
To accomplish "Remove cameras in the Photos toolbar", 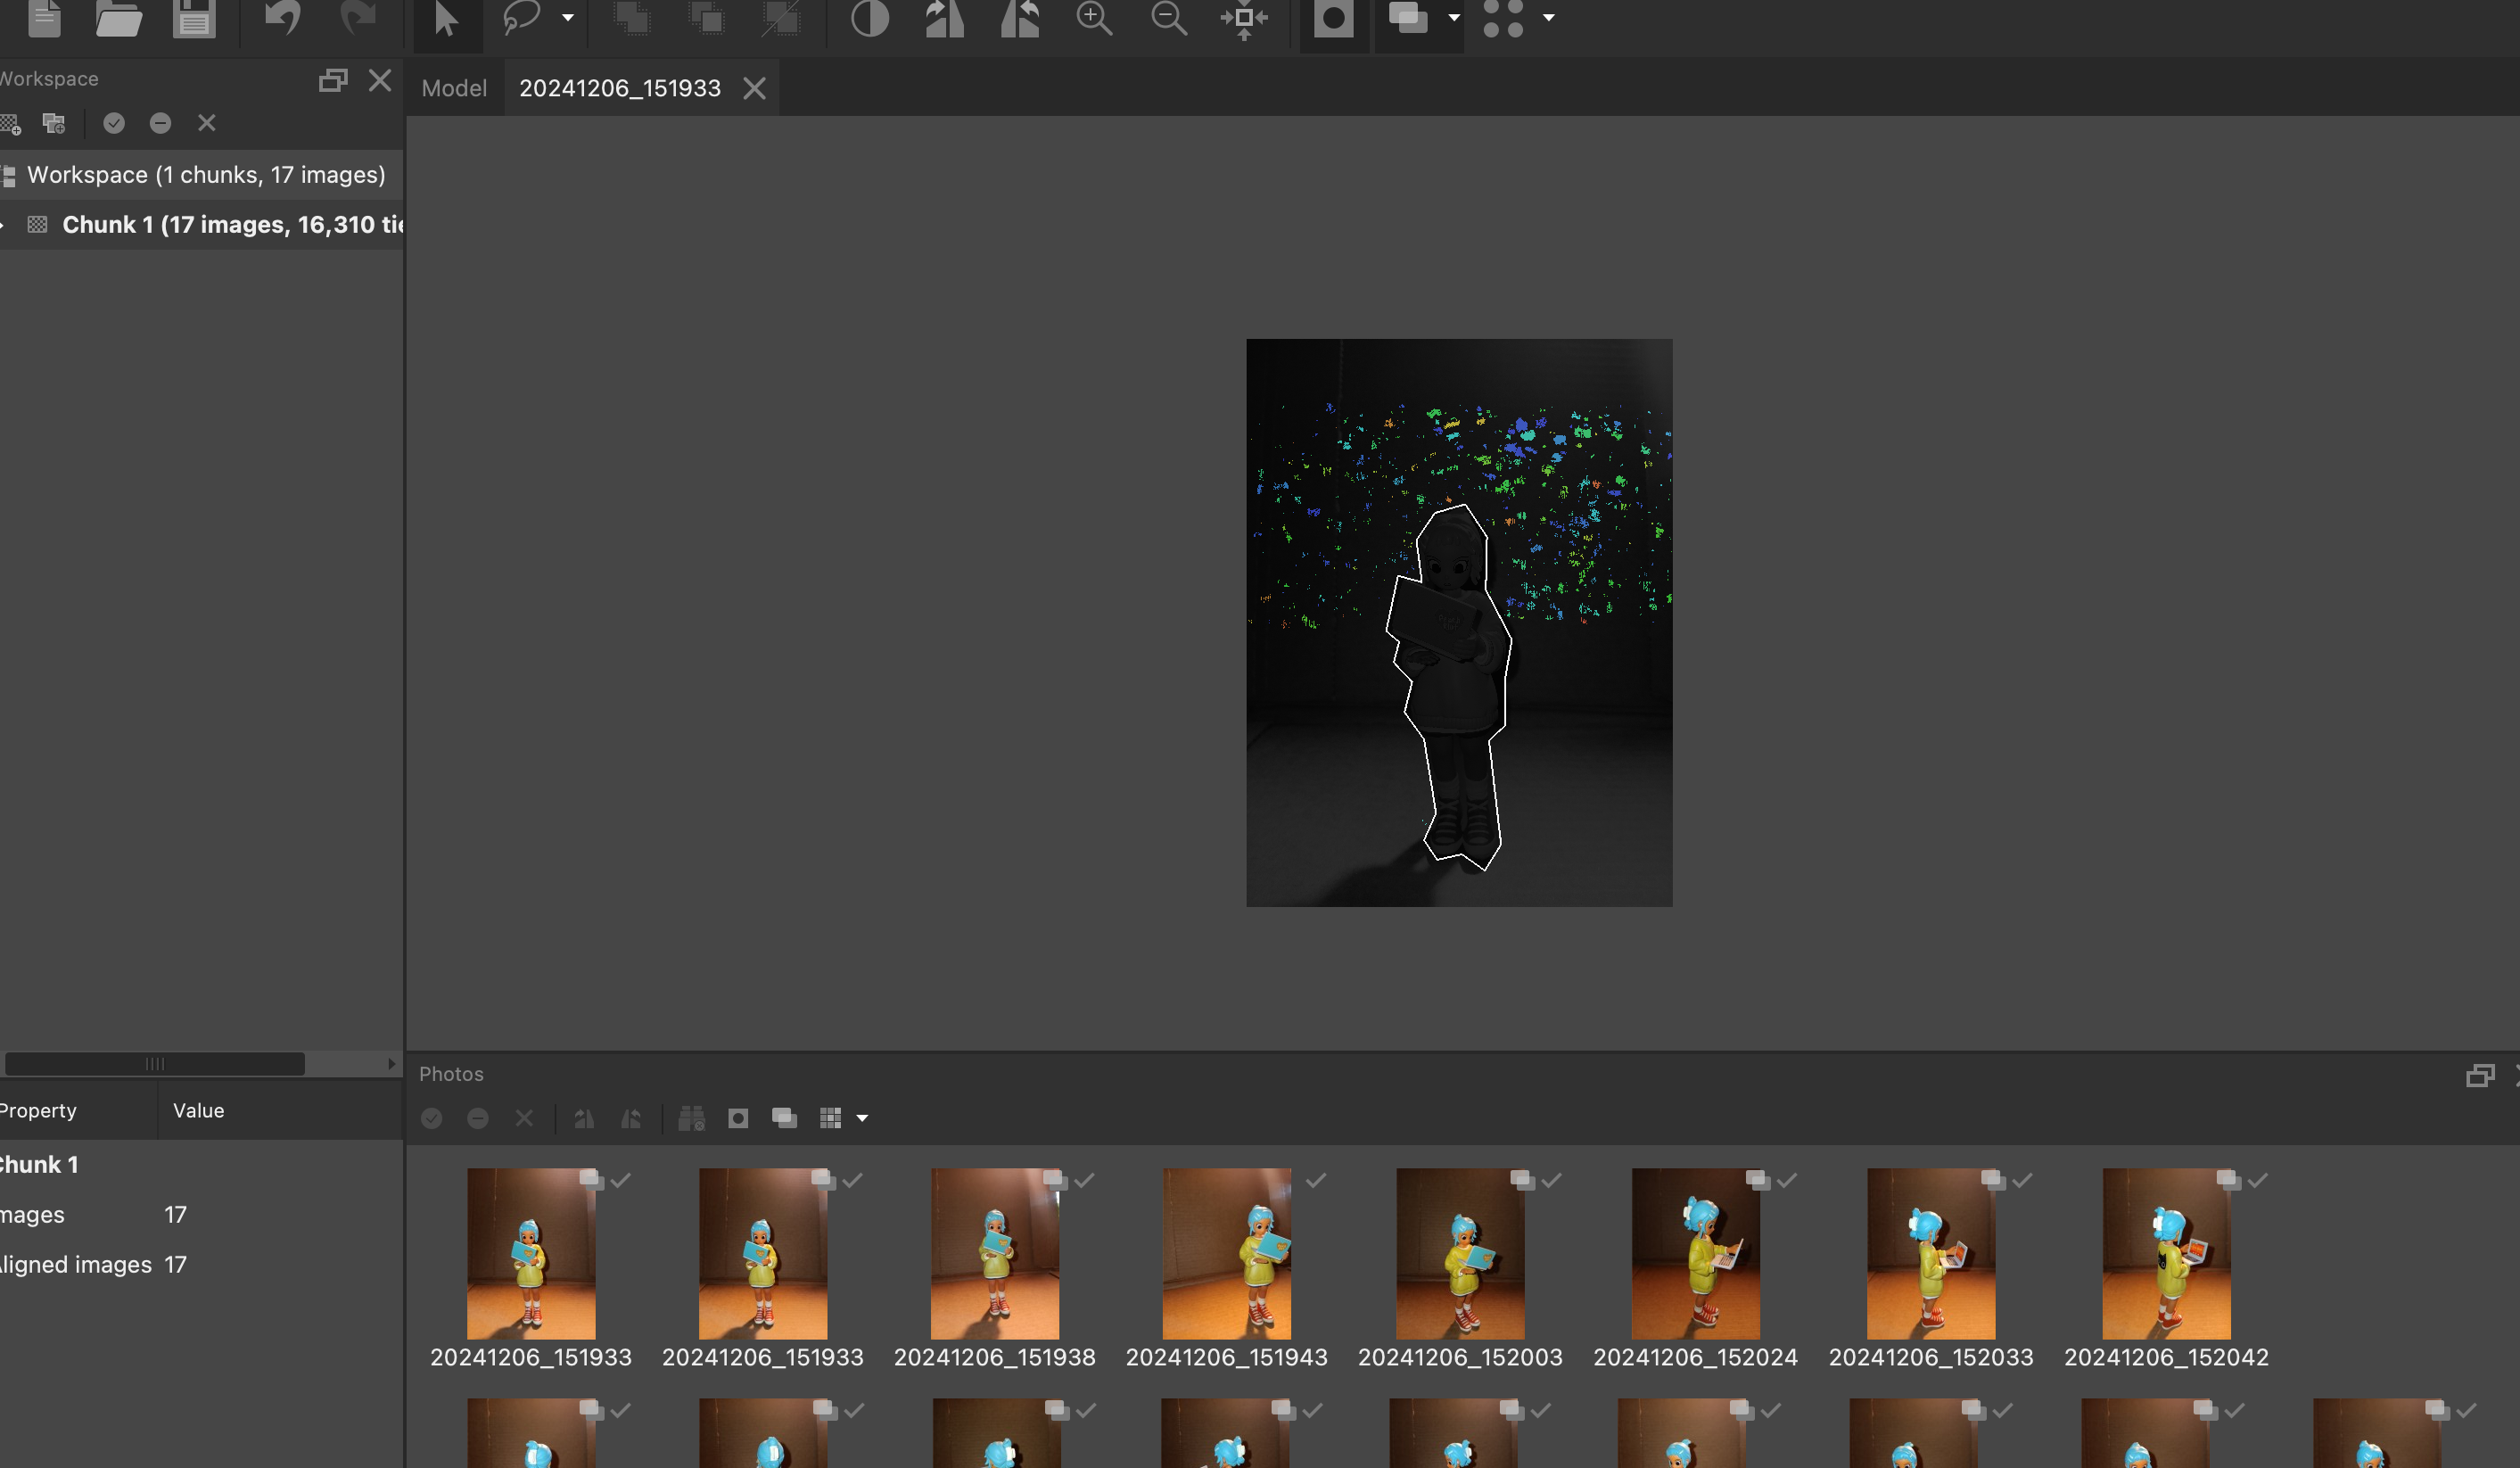I will tap(524, 1118).
